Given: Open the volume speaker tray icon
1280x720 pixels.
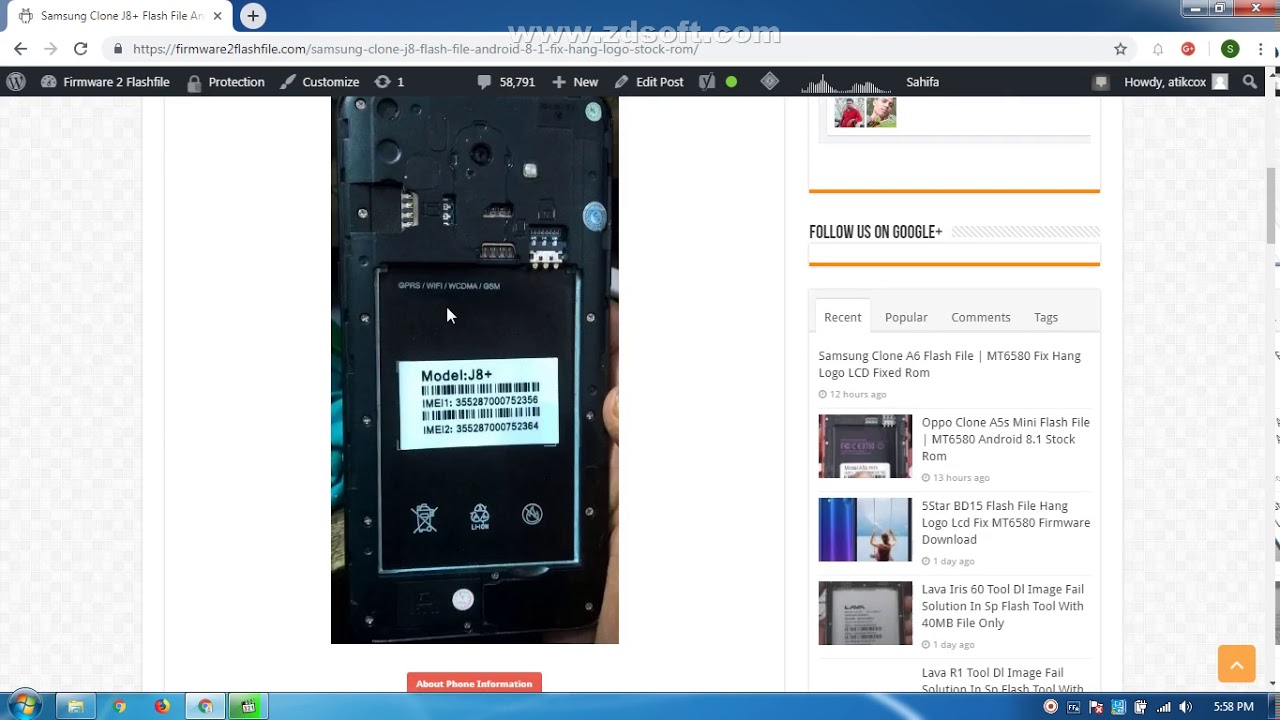Looking at the screenshot, I should (1185, 707).
